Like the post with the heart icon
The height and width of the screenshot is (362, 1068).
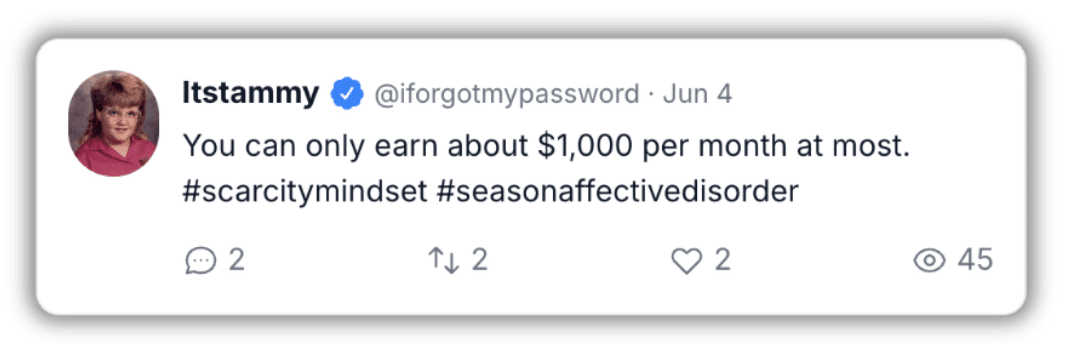pyautogui.click(x=686, y=261)
